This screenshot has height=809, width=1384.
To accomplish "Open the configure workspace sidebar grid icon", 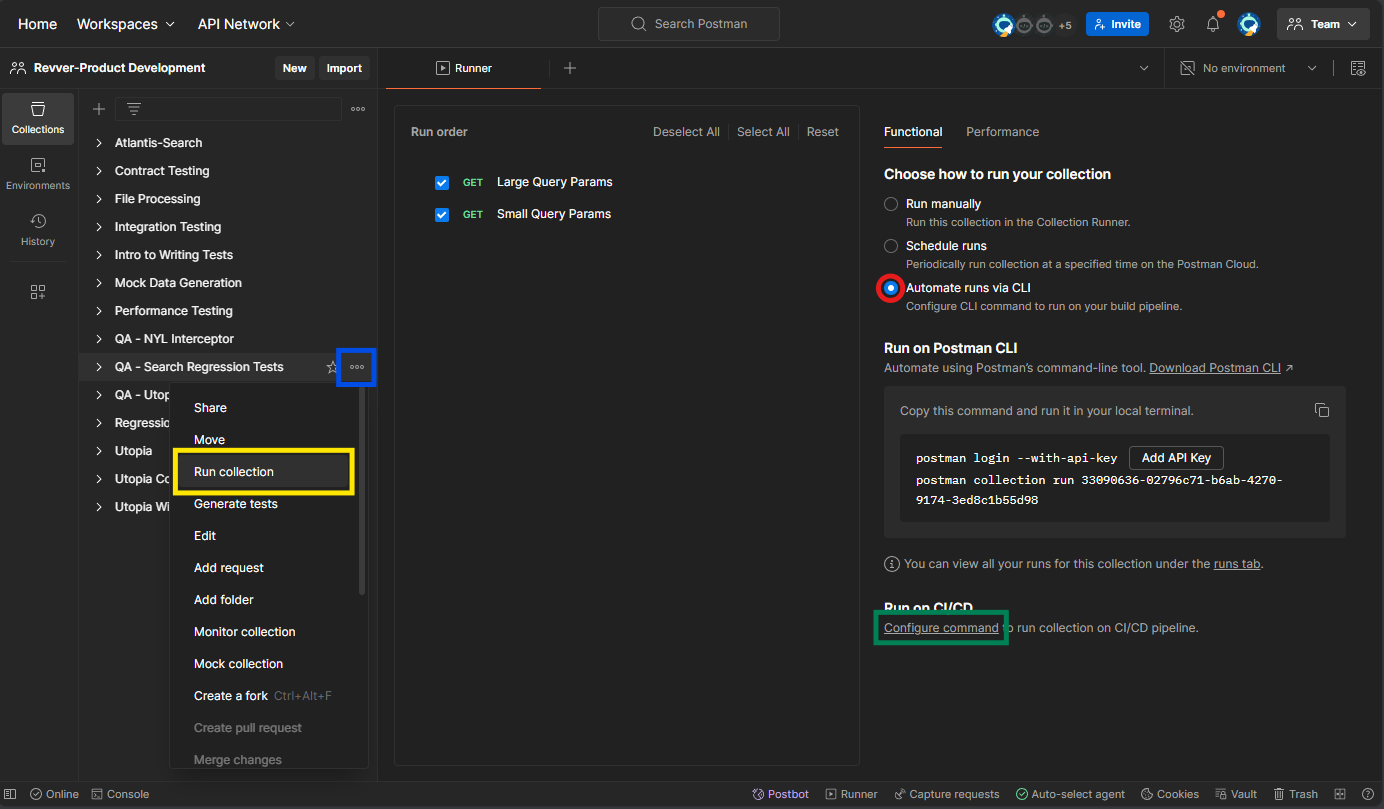I will [38, 292].
